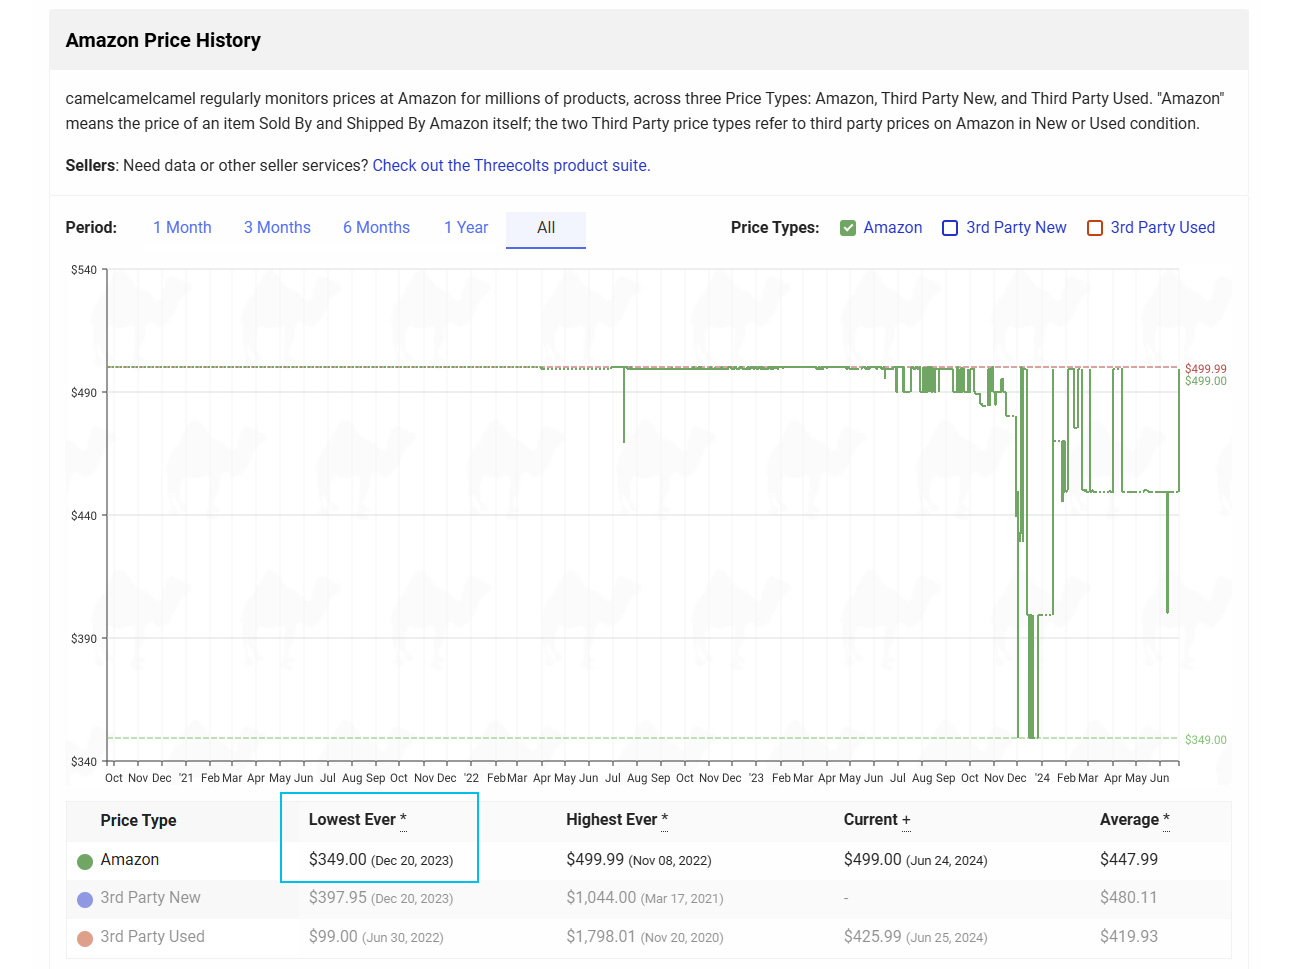Click the Lowest Ever column header
This screenshot has height=969, width=1292.
pyautogui.click(x=357, y=820)
